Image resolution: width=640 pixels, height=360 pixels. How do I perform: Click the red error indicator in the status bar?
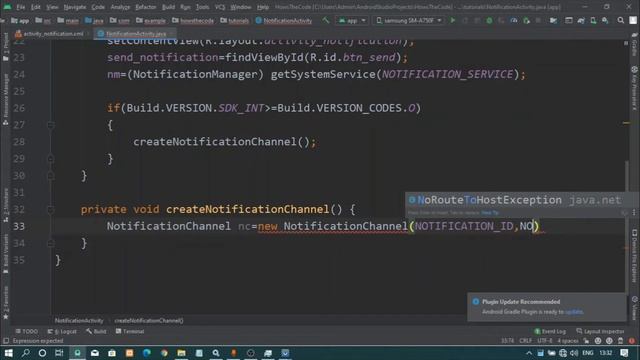(632, 341)
